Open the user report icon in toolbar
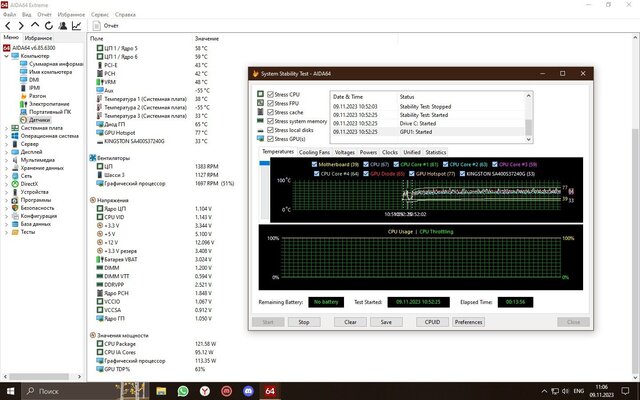Image resolution: width=640 pixels, height=400 pixels. coord(64,26)
